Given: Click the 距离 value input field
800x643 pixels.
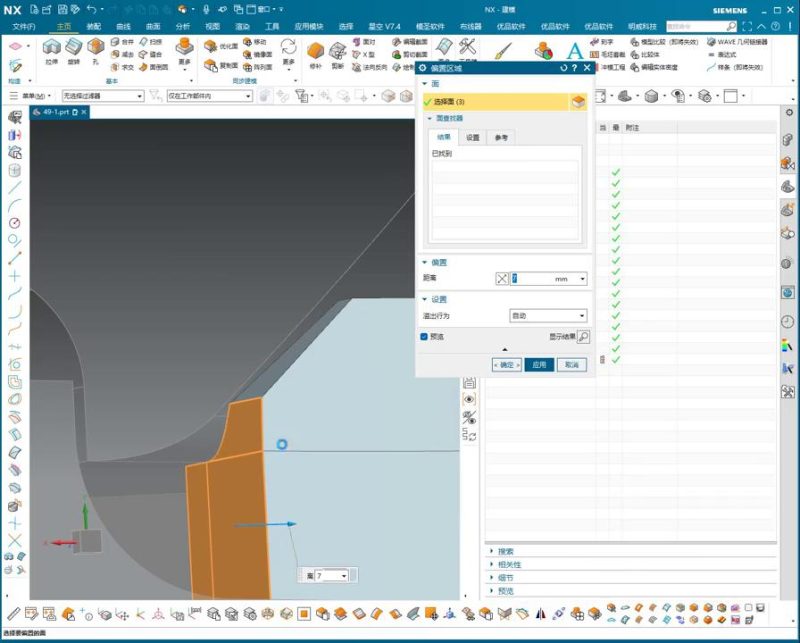Looking at the screenshot, I should point(530,279).
